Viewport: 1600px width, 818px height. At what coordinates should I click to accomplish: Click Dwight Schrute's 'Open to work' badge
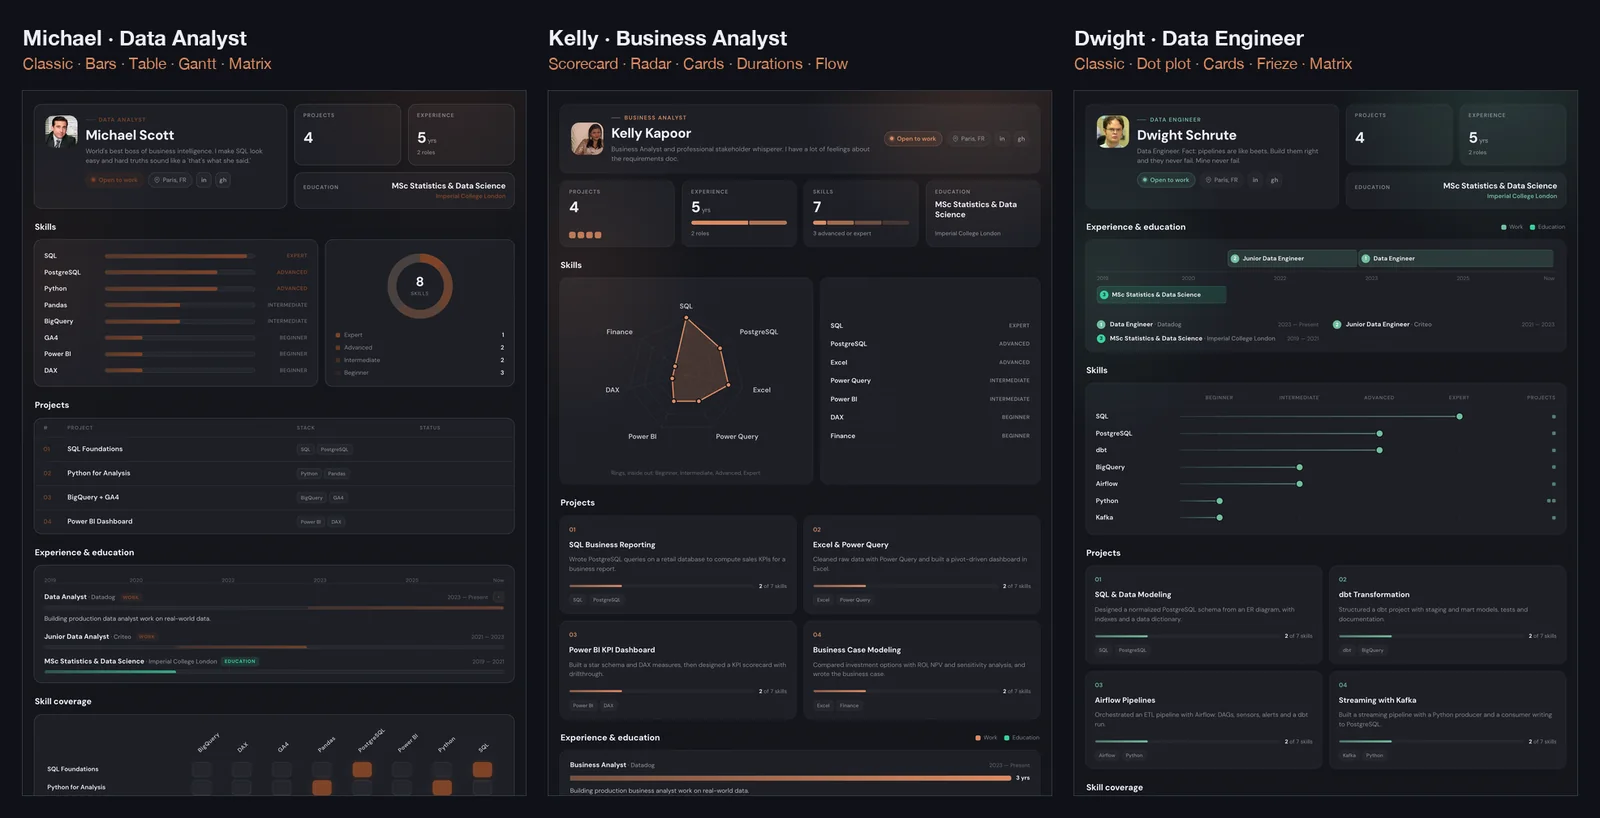point(1166,180)
